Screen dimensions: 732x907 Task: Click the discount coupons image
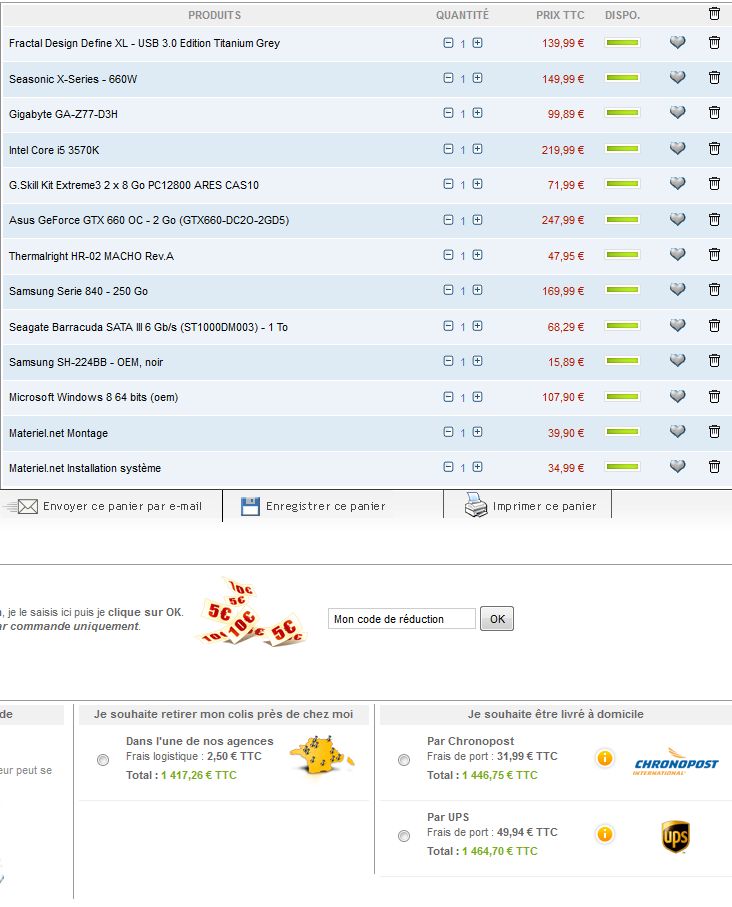(251, 612)
